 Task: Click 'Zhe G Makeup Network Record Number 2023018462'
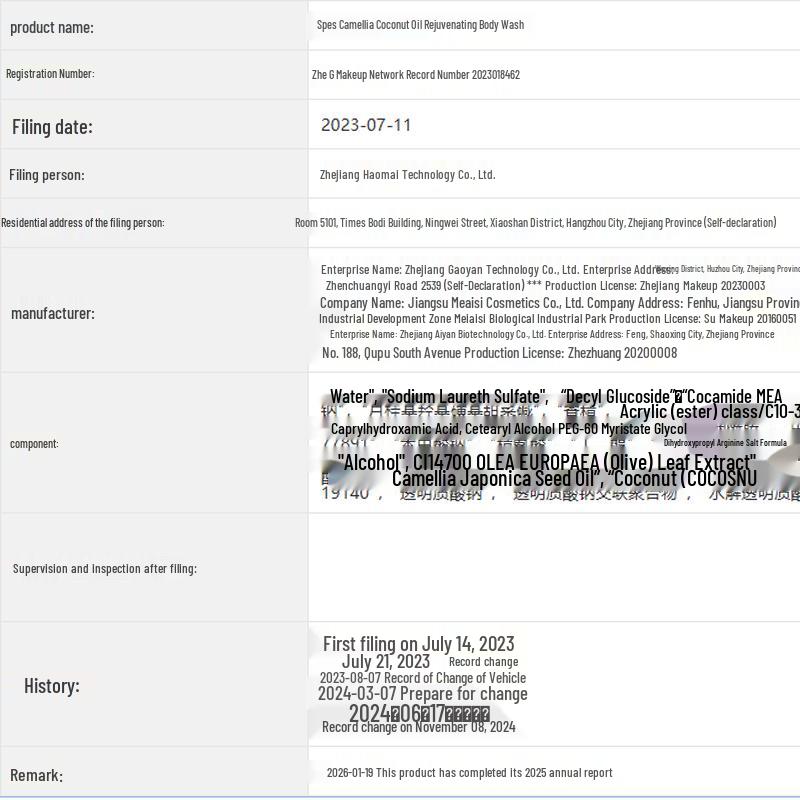416,75
